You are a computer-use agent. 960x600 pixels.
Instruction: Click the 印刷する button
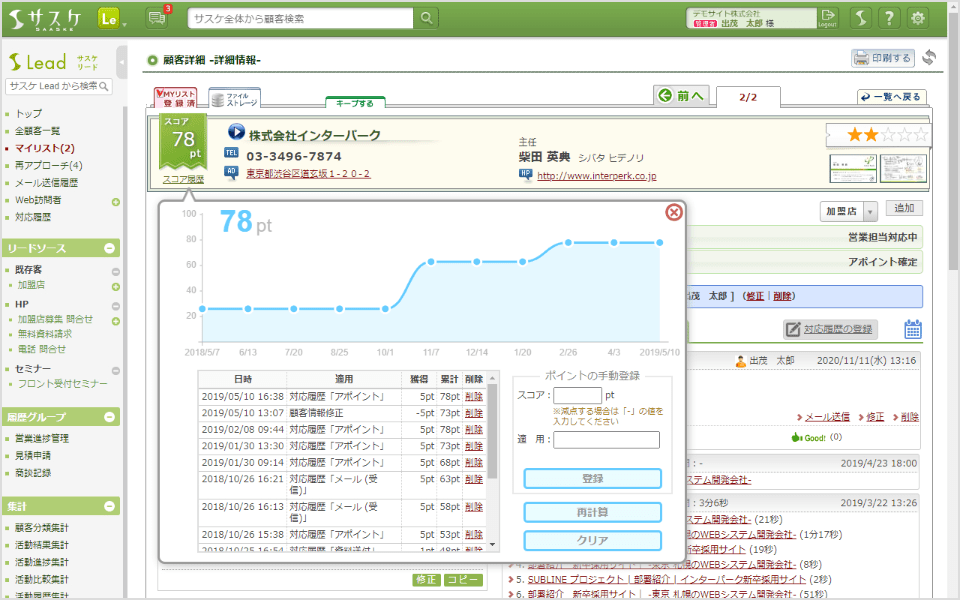click(882, 58)
